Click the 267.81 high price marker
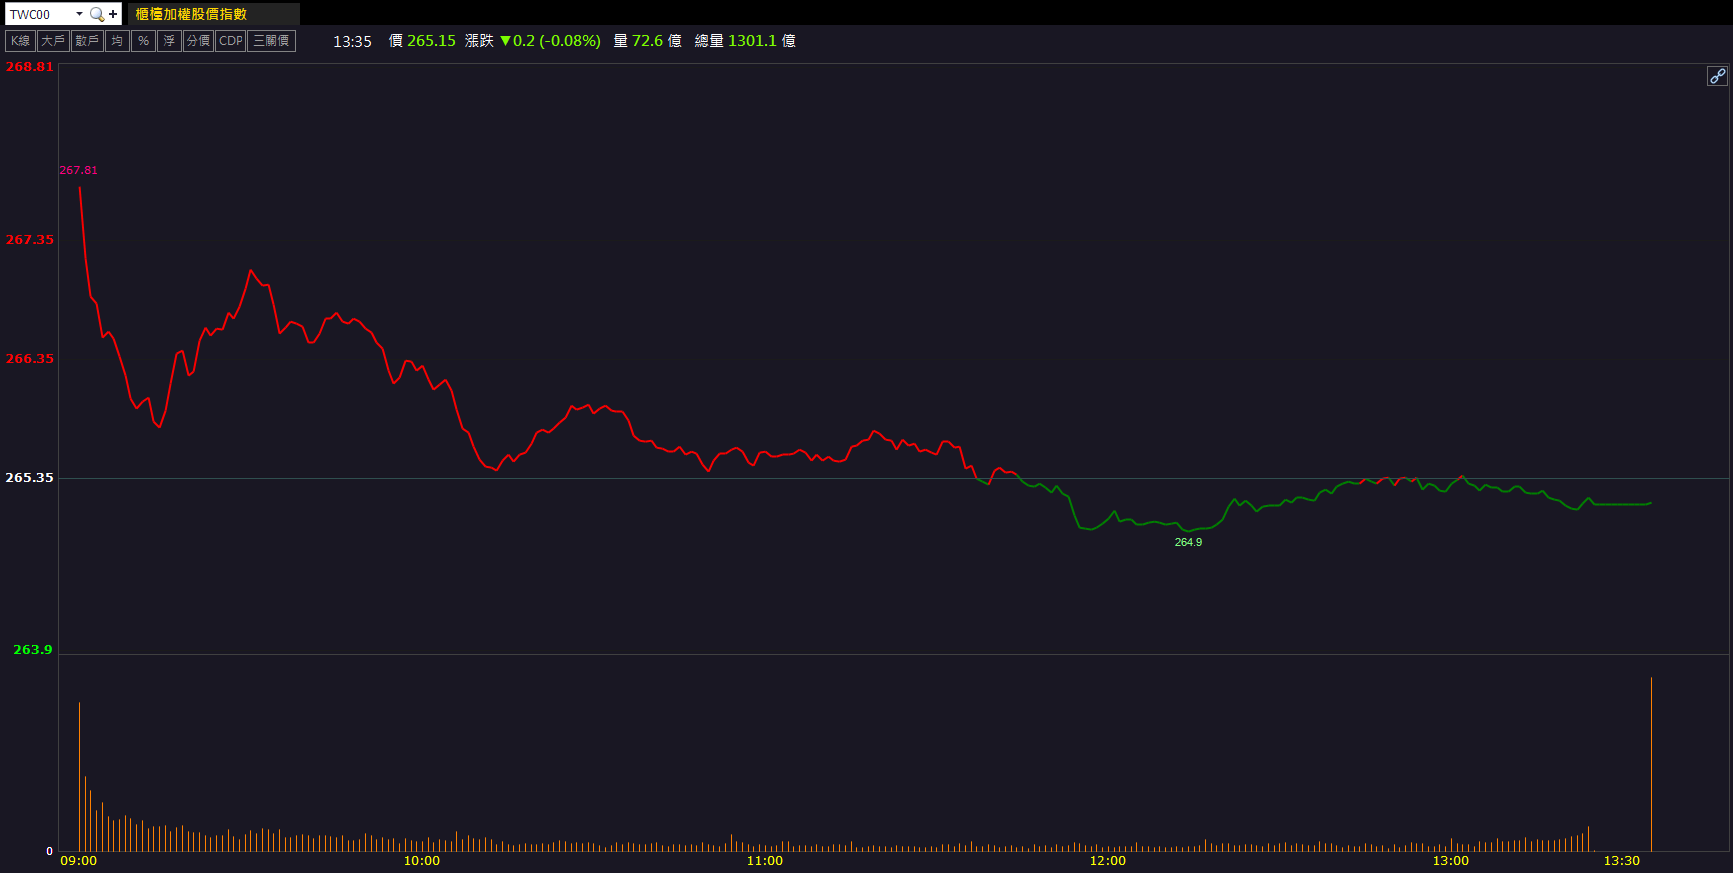This screenshot has width=1733, height=873. [x=78, y=170]
